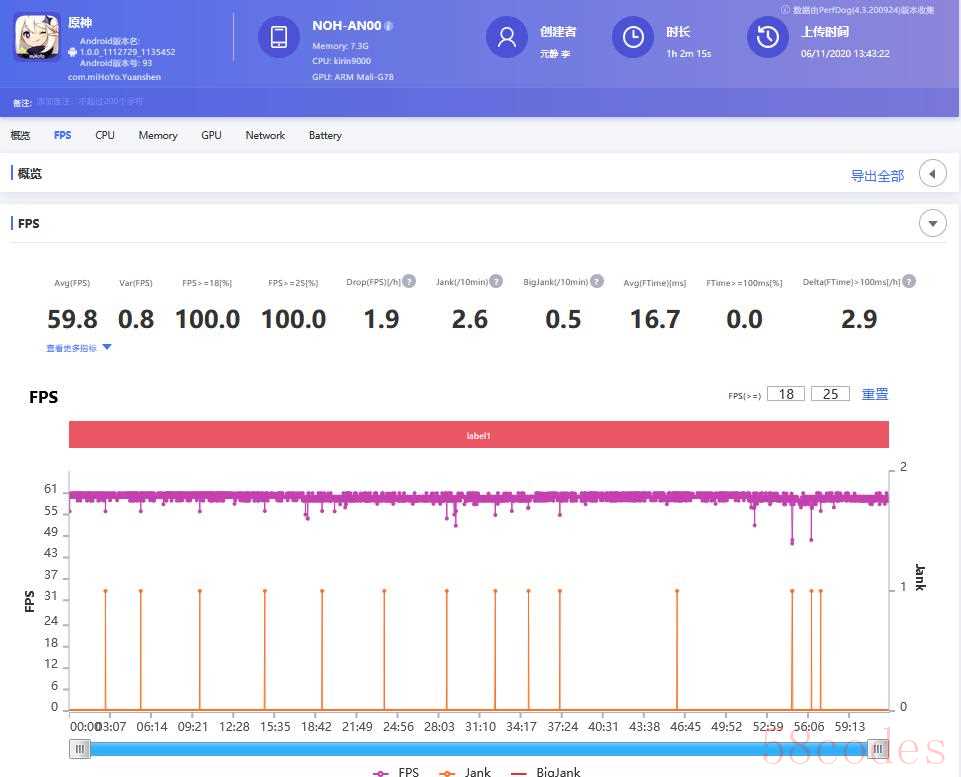Click the upload time 06/11/2020 13:43:22
Image resolution: width=961 pixels, height=777 pixels.
[x=845, y=54]
